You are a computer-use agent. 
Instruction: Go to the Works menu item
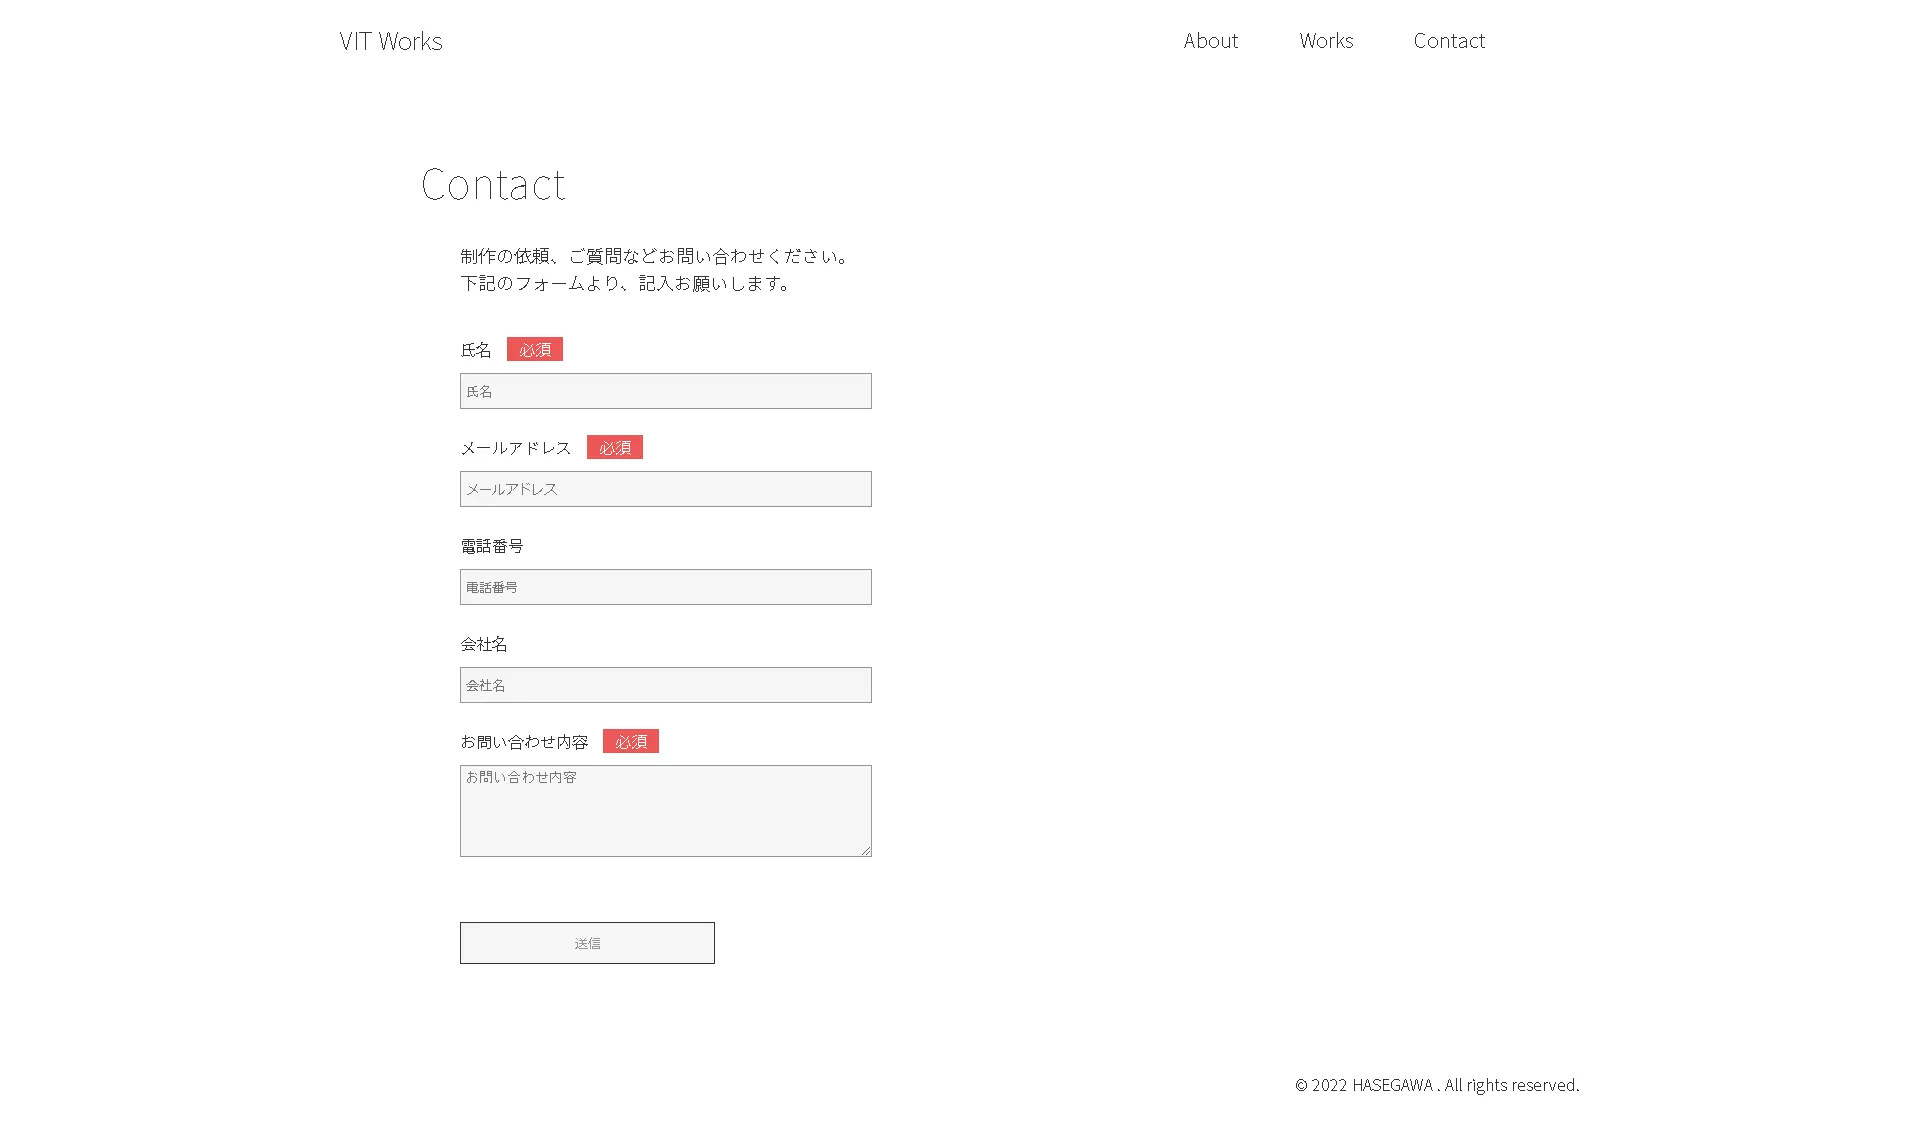[1326, 41]
